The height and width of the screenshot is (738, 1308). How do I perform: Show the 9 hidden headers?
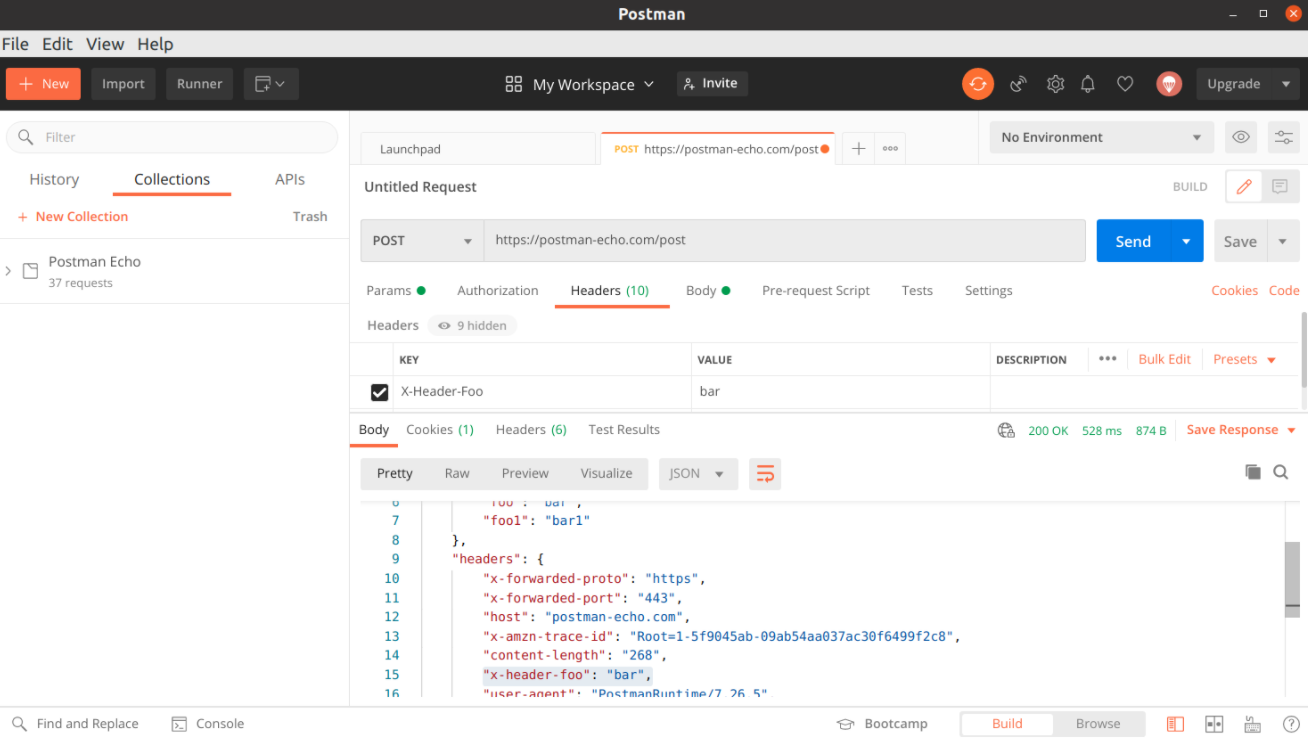[x=472, y=325]
